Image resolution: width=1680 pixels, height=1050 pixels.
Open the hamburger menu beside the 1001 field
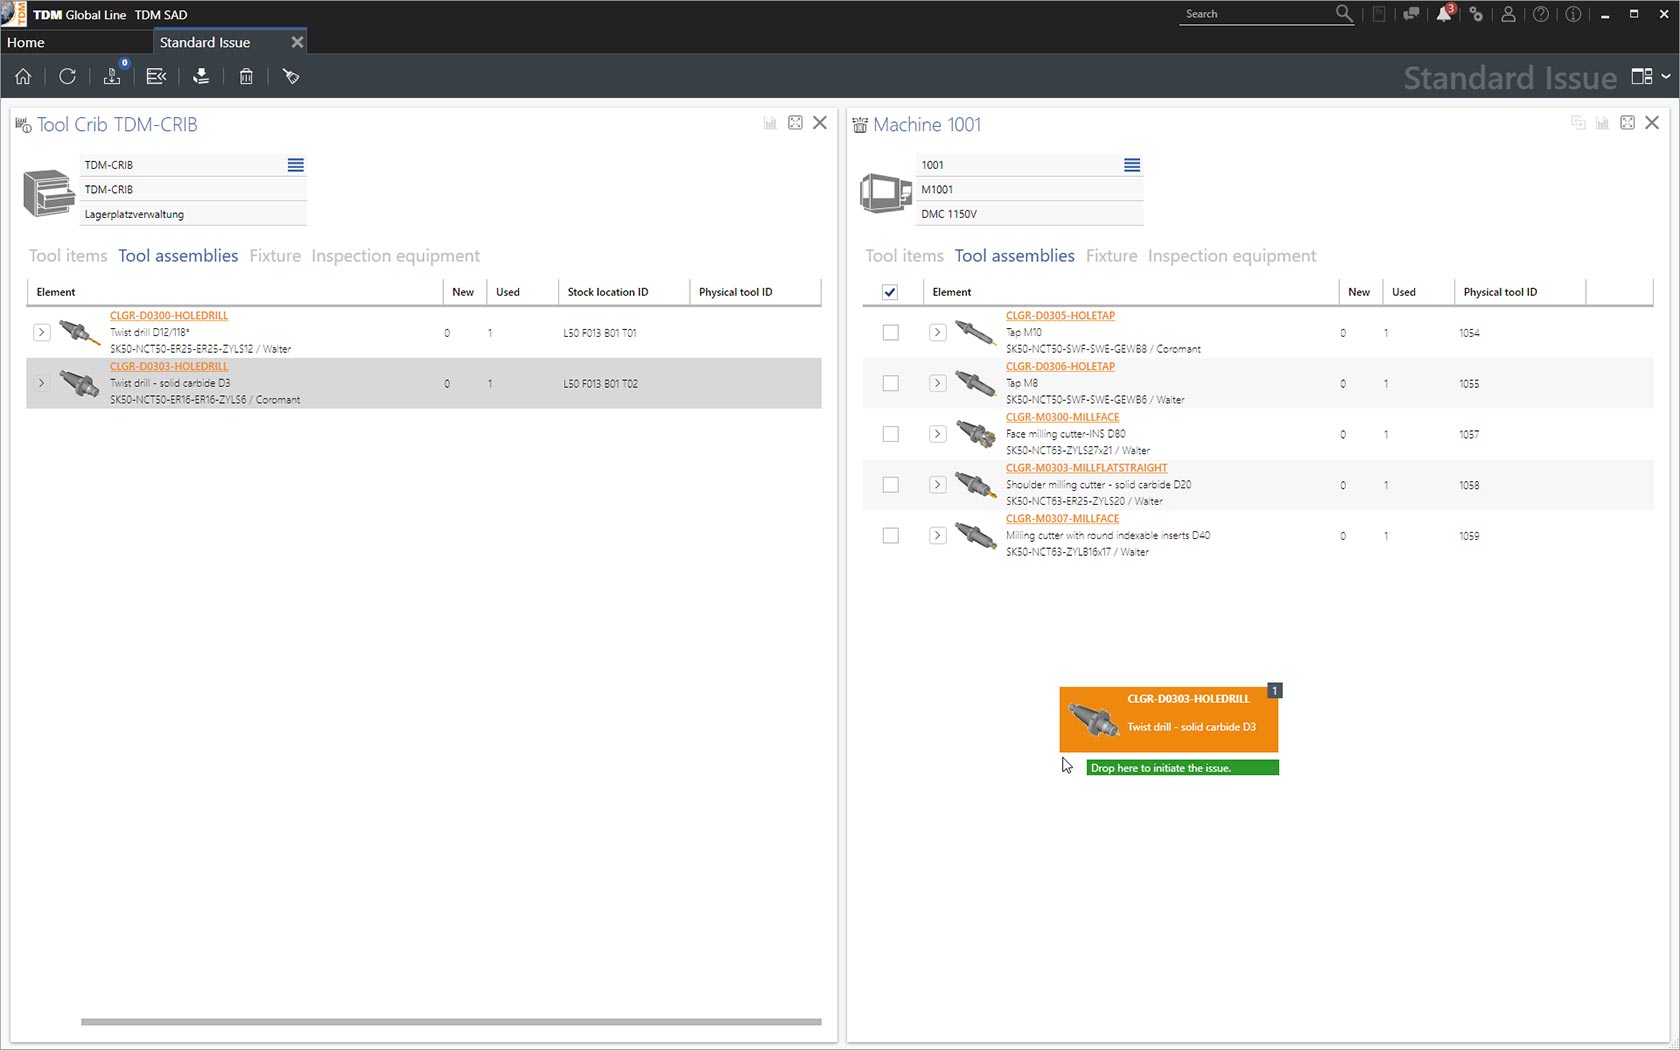tap(1132, 165)
